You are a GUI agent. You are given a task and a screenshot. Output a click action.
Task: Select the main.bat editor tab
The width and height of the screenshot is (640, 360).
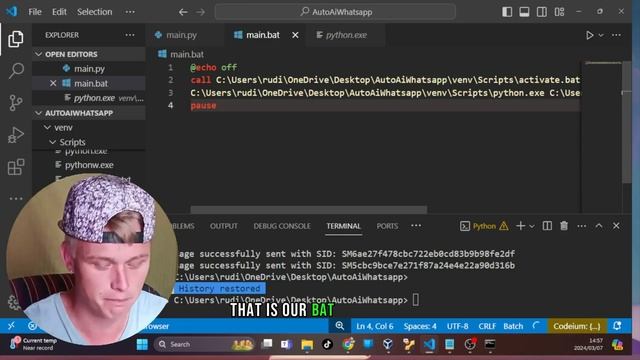coord(263,35)
